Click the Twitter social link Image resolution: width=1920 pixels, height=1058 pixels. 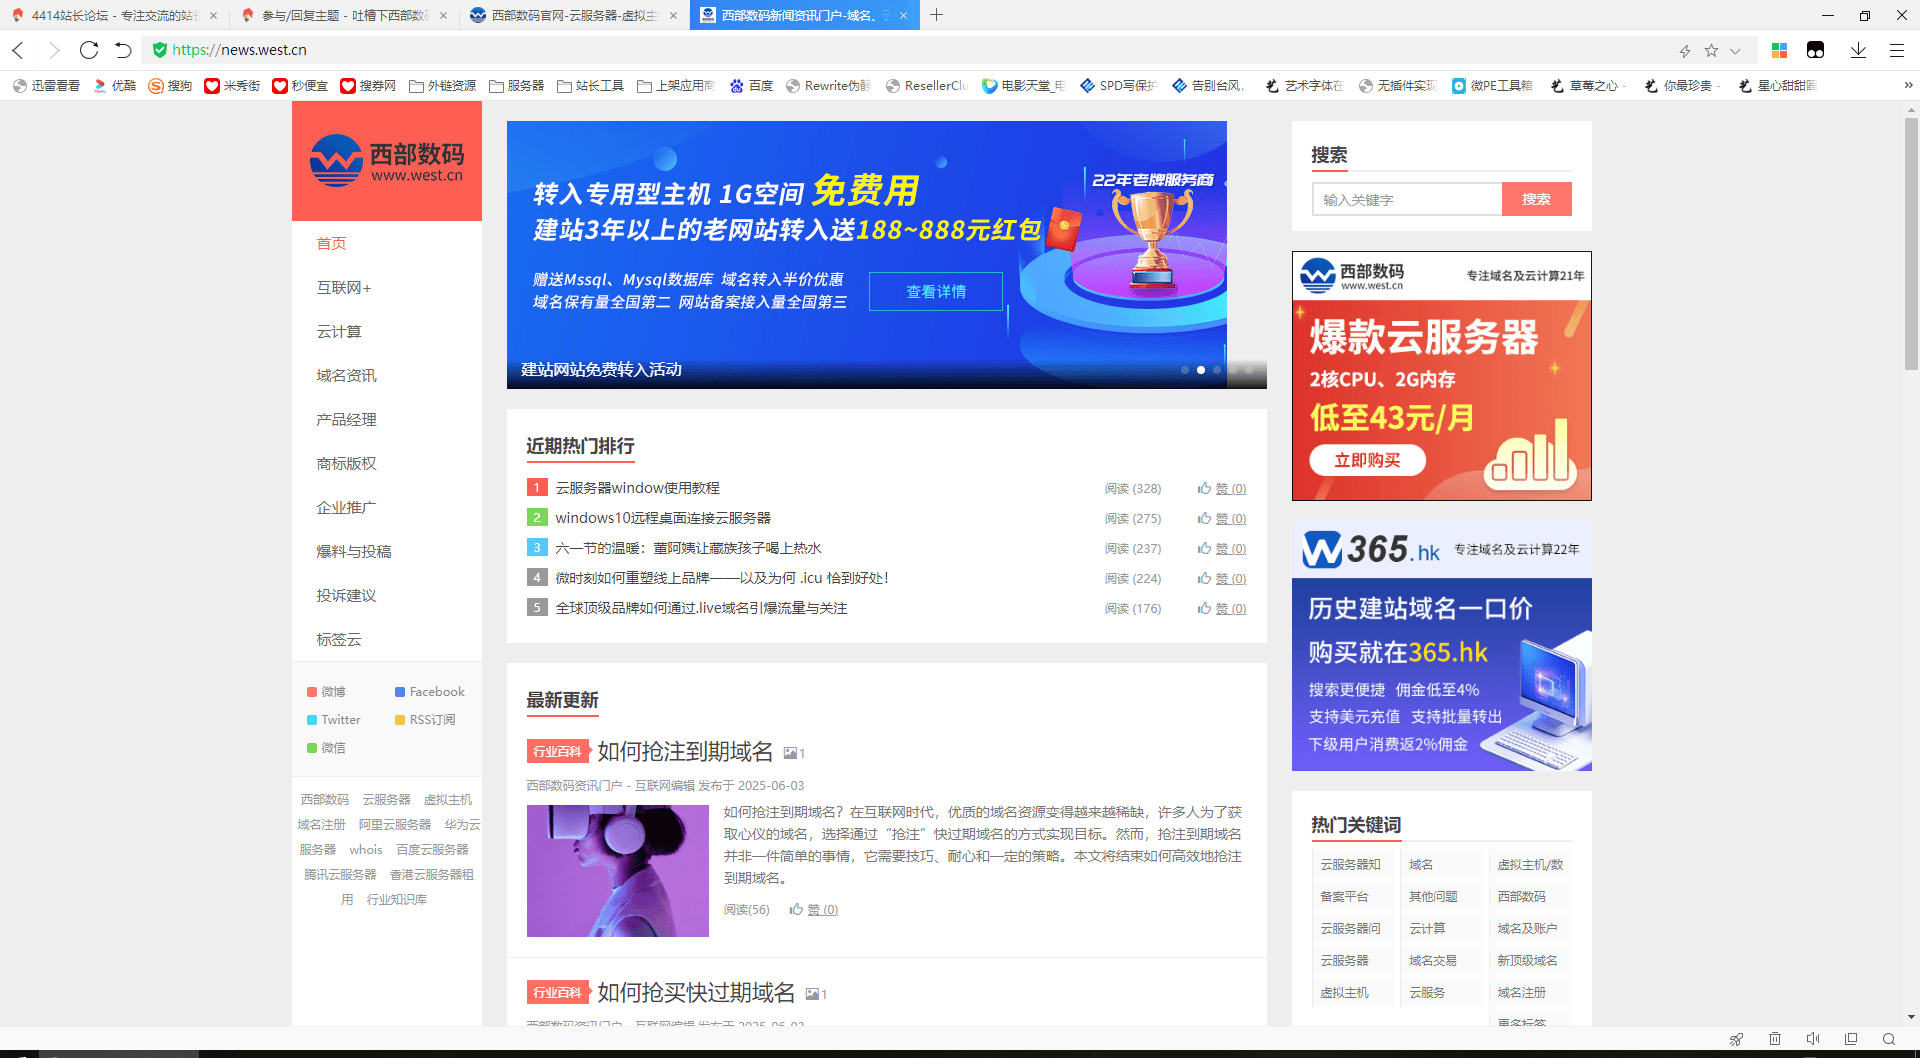[334, 720]
